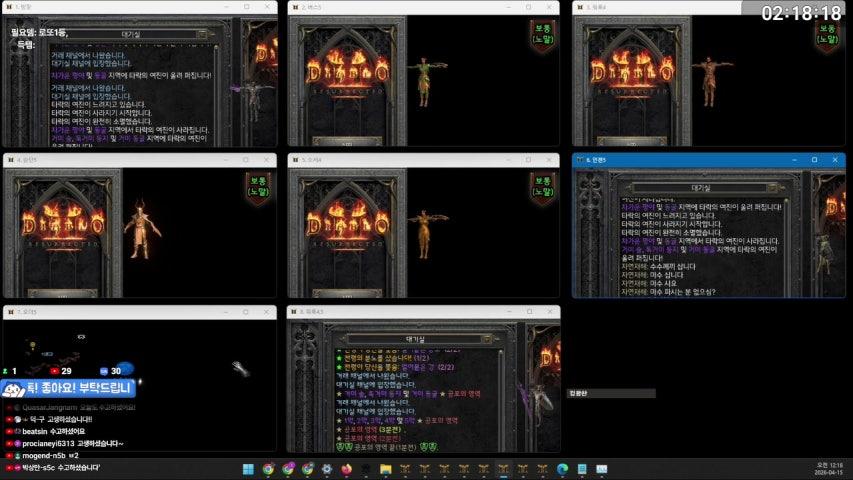Viewport: 853px width, 480px height.
Task: Click the character figure in window 8 lobby
Action: click(536, 400)
